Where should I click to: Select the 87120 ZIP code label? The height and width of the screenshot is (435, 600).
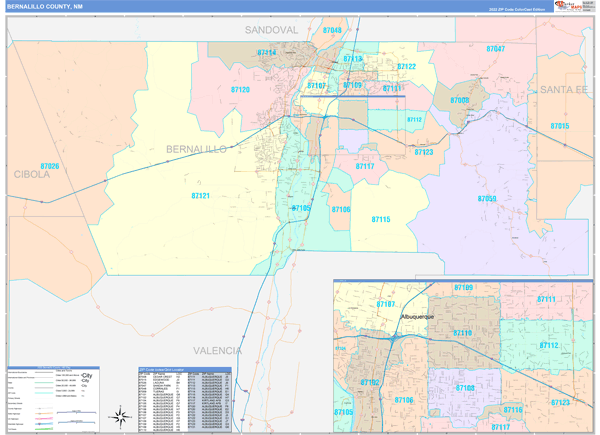point(241,90)
